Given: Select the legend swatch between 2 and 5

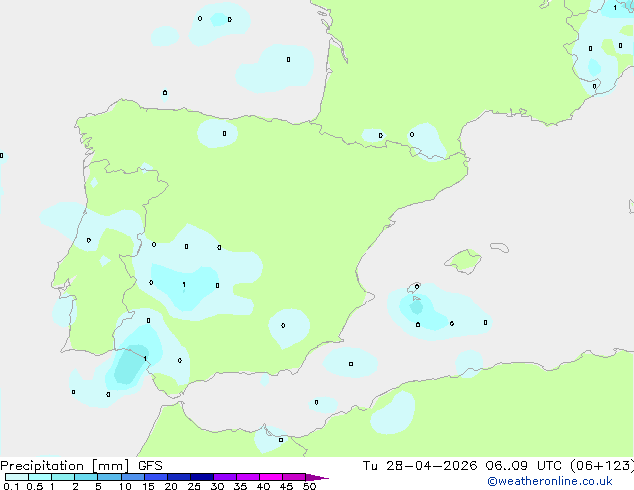Looking at the screenshot, I should pyautogui.click(x=86, y=477).
